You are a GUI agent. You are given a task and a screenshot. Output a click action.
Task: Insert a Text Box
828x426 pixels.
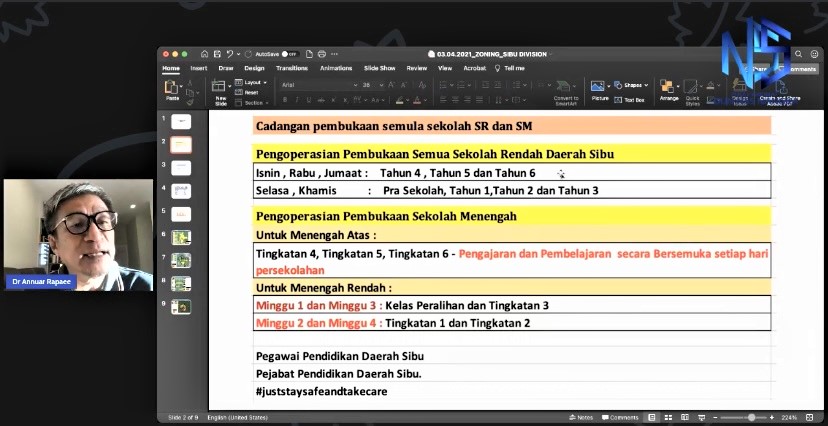click(x=629, y=100)
